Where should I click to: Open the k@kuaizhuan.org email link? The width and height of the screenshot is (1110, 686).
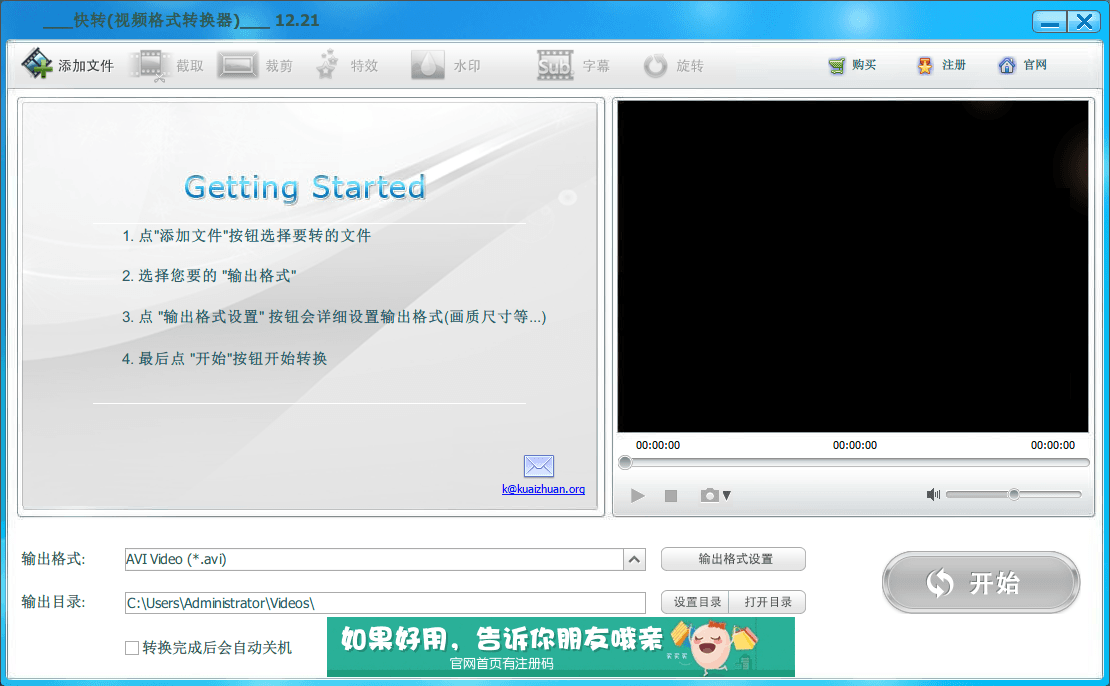pyautogui.click(x=543, y=489)
